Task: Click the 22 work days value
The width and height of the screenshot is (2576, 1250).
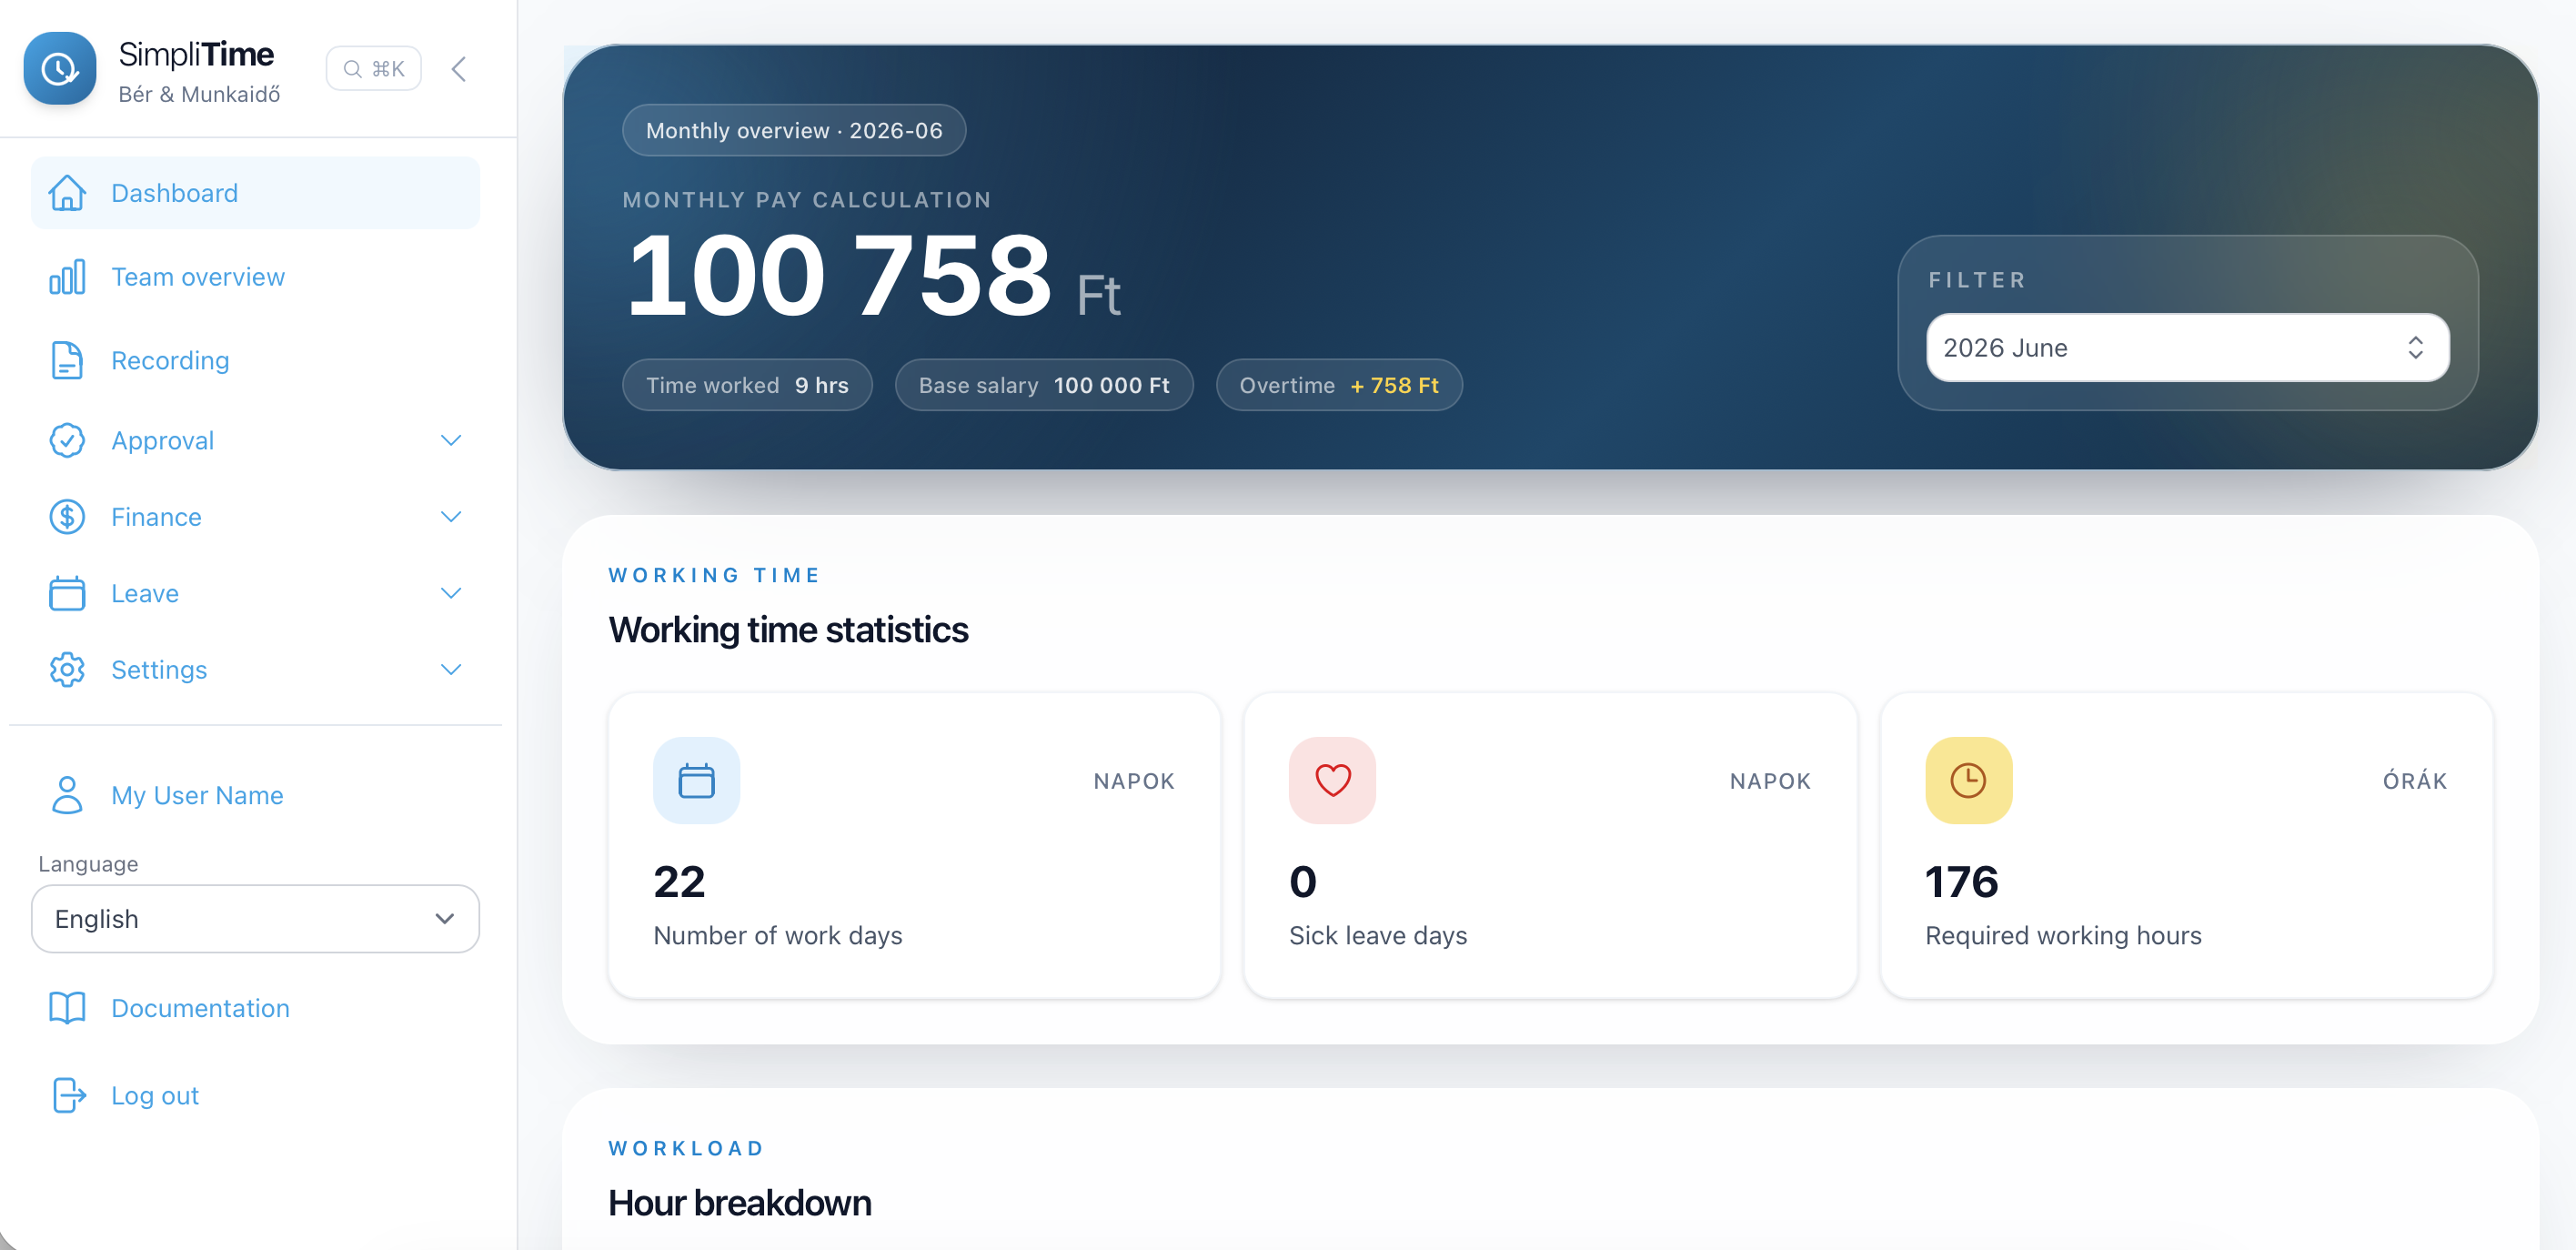Action: [x=679, y=882]
